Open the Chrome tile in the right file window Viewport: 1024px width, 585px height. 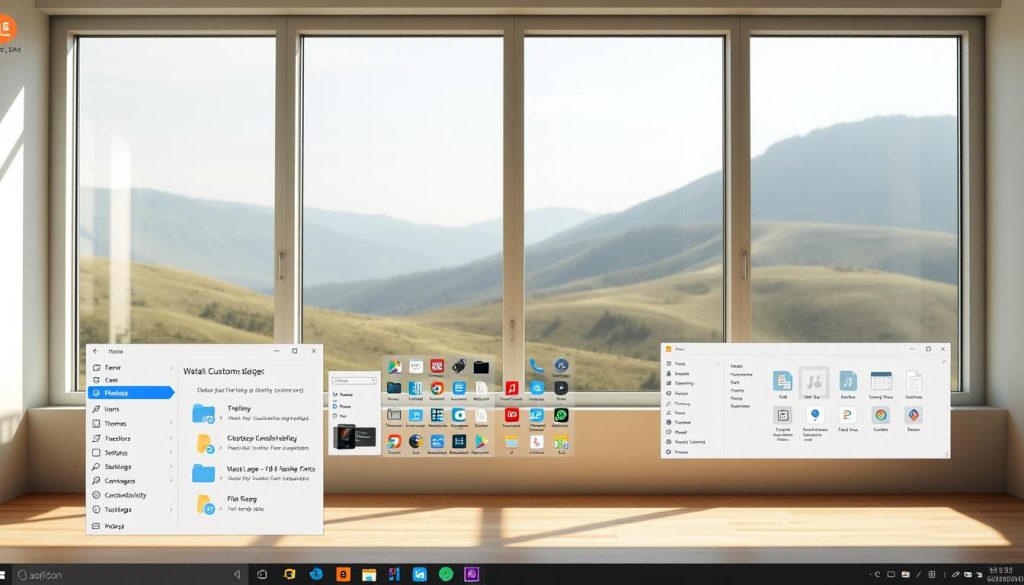(880, 416)
